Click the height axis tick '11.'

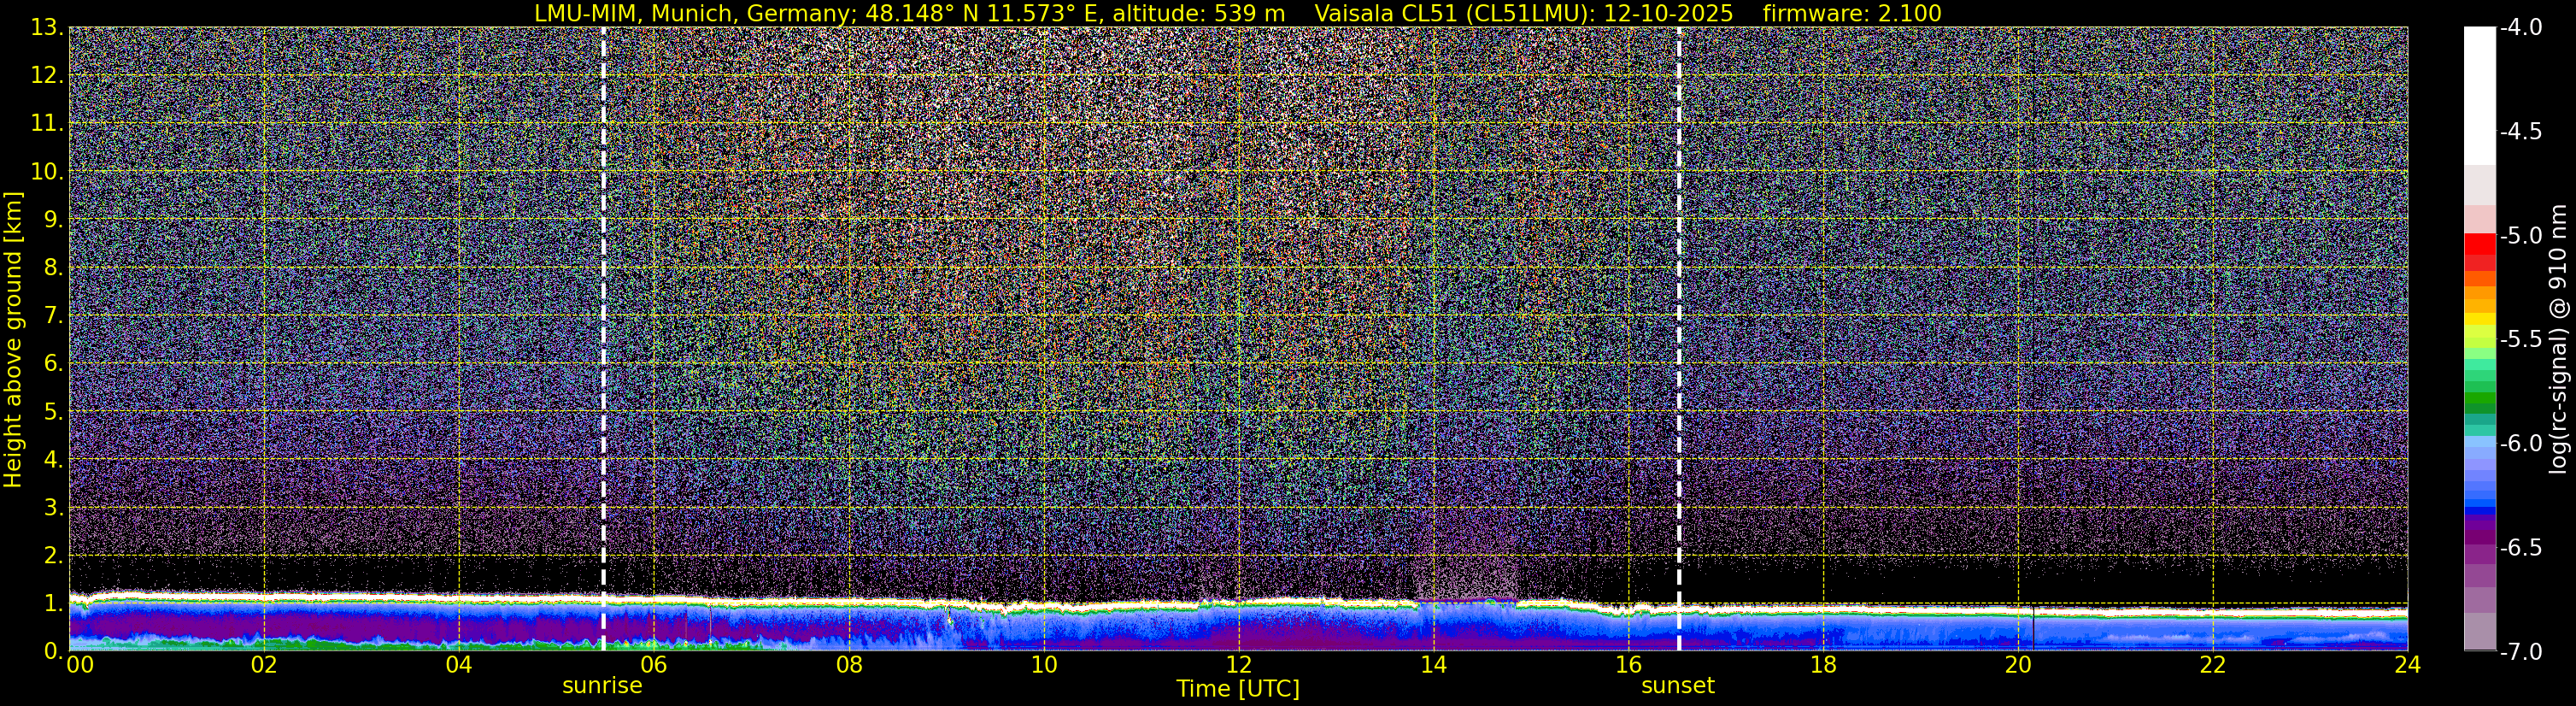click(x=48, y=124)
